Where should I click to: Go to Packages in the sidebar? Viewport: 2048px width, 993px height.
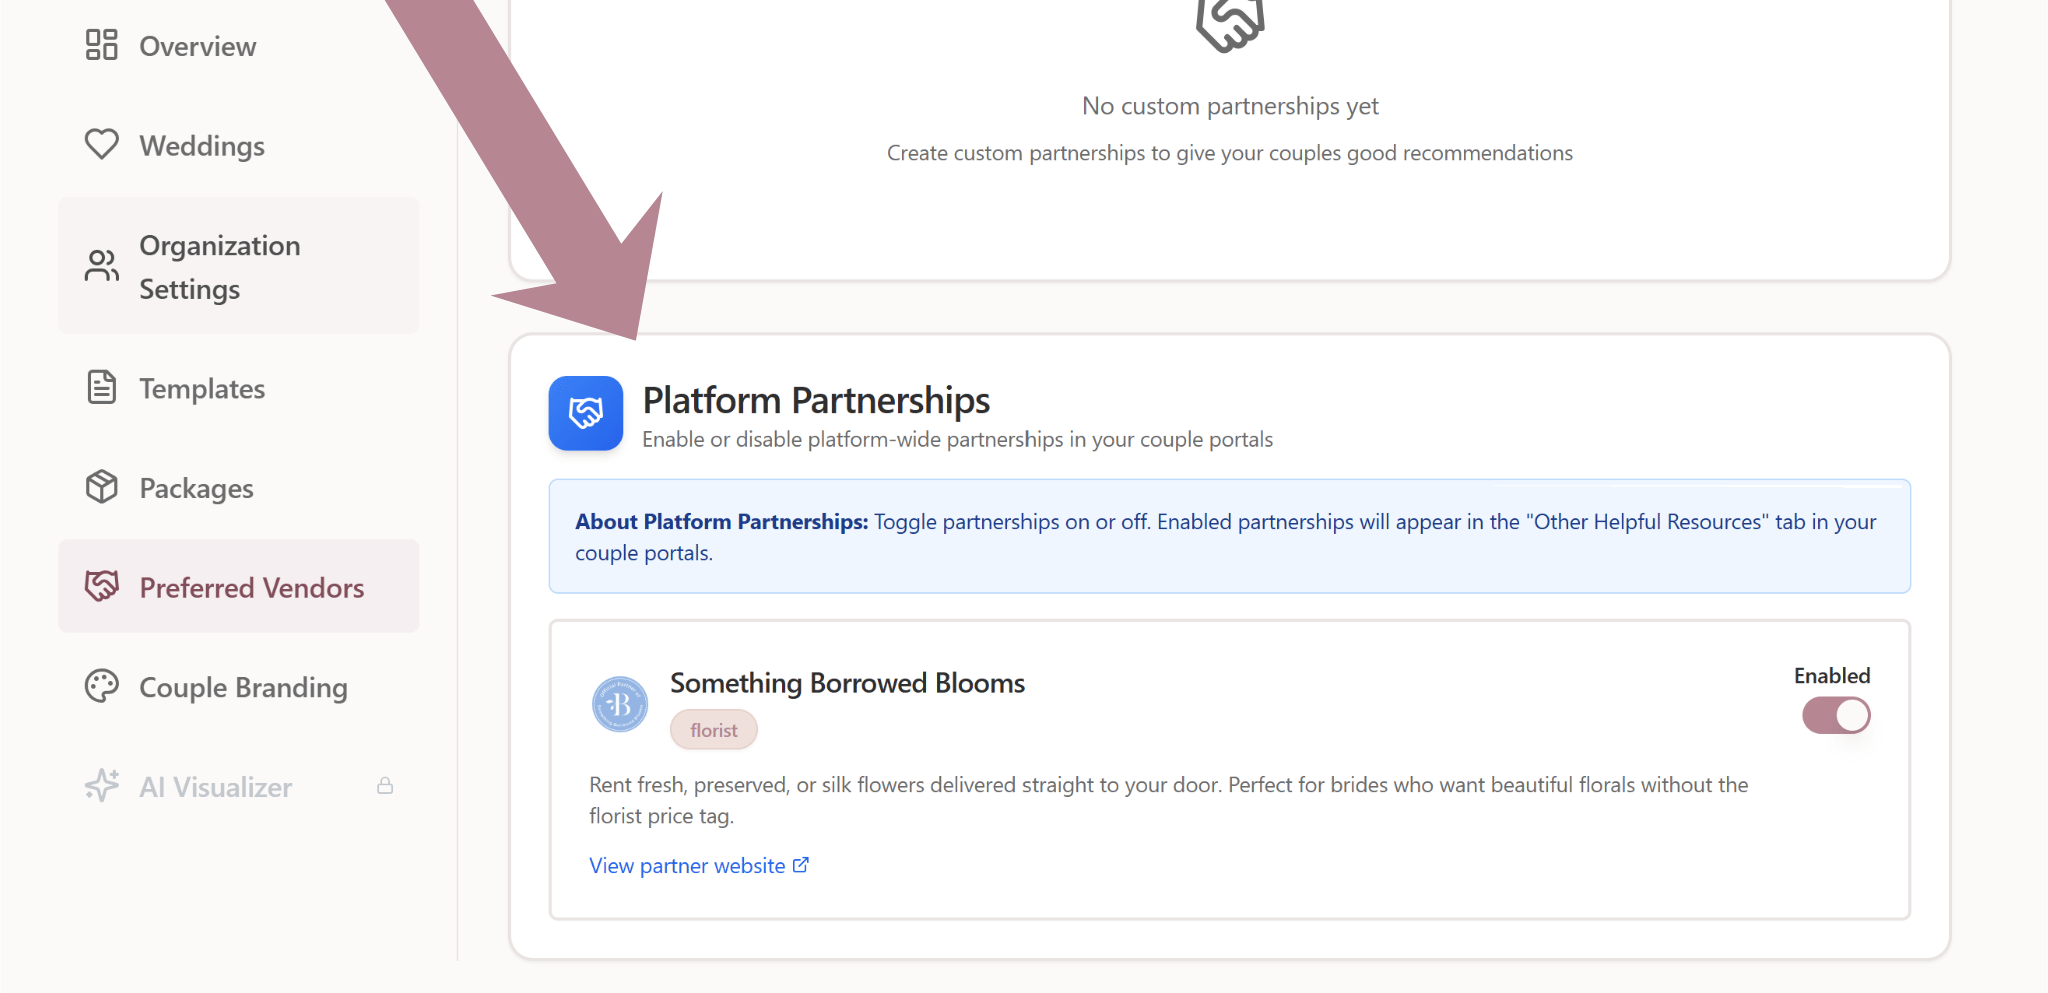coord(196,488)
